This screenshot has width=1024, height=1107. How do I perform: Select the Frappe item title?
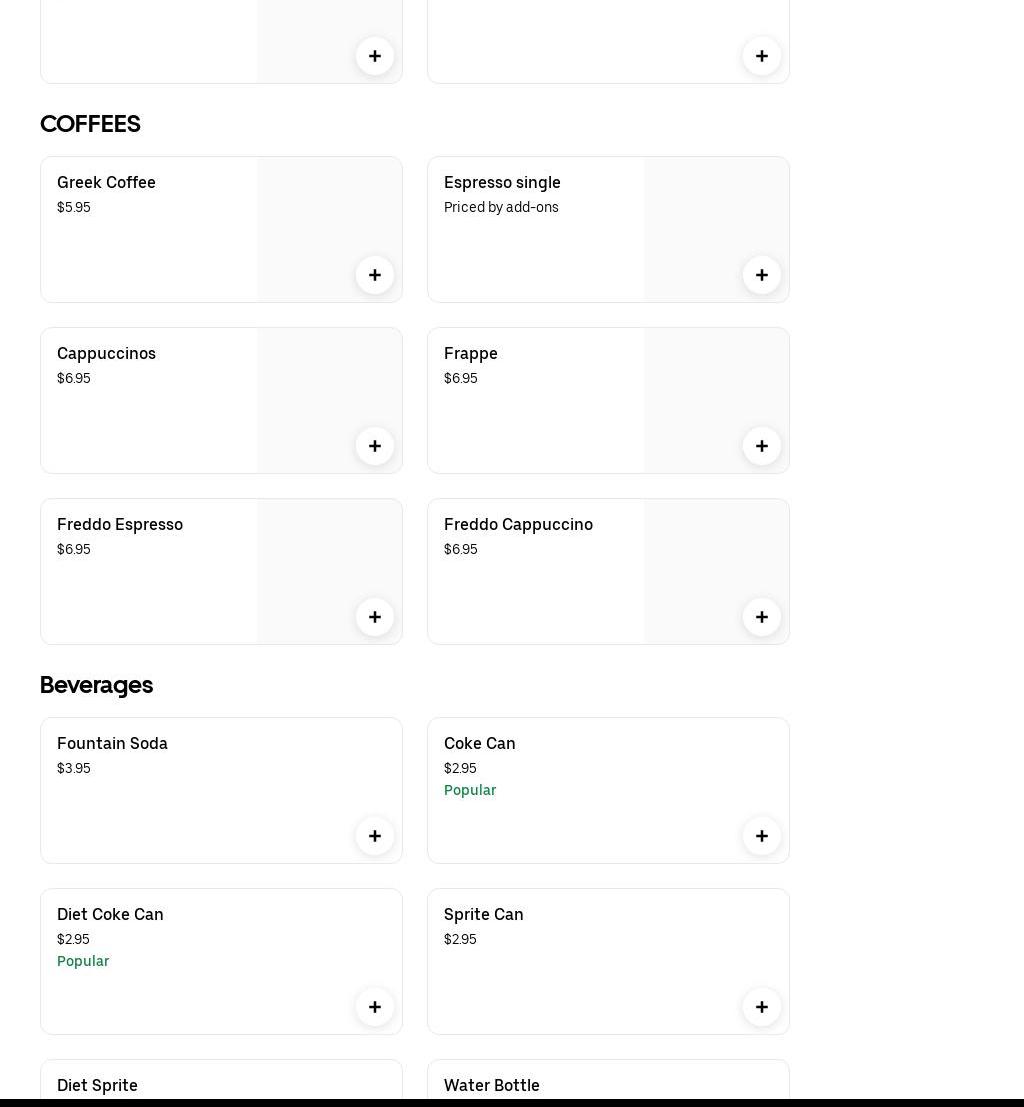click(x=471, y=354)
